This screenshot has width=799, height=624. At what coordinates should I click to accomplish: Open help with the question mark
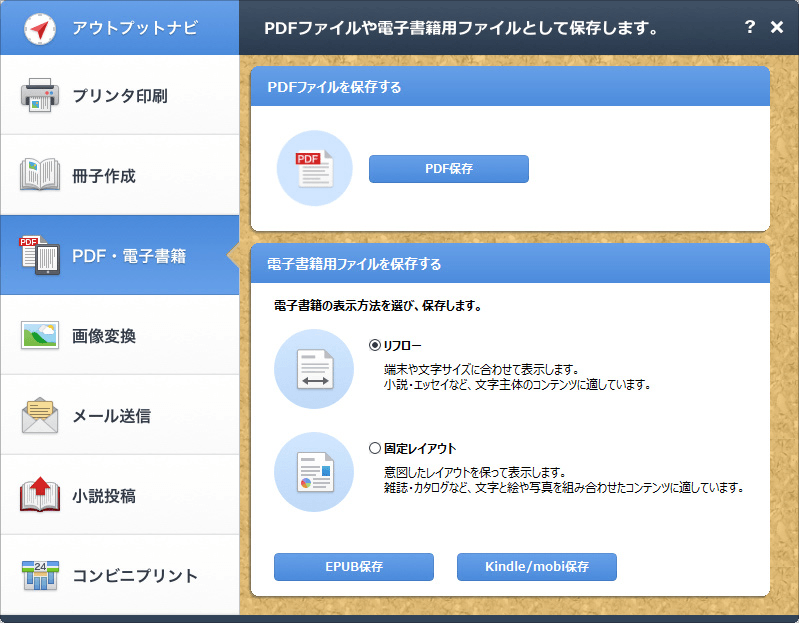750,27
